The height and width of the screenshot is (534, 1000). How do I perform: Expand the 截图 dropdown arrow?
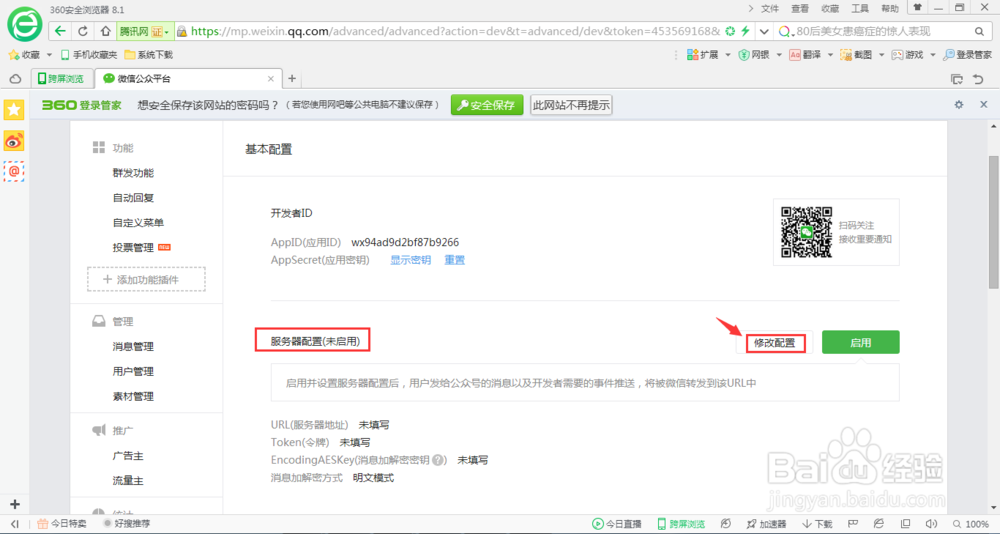coord(881,55)
